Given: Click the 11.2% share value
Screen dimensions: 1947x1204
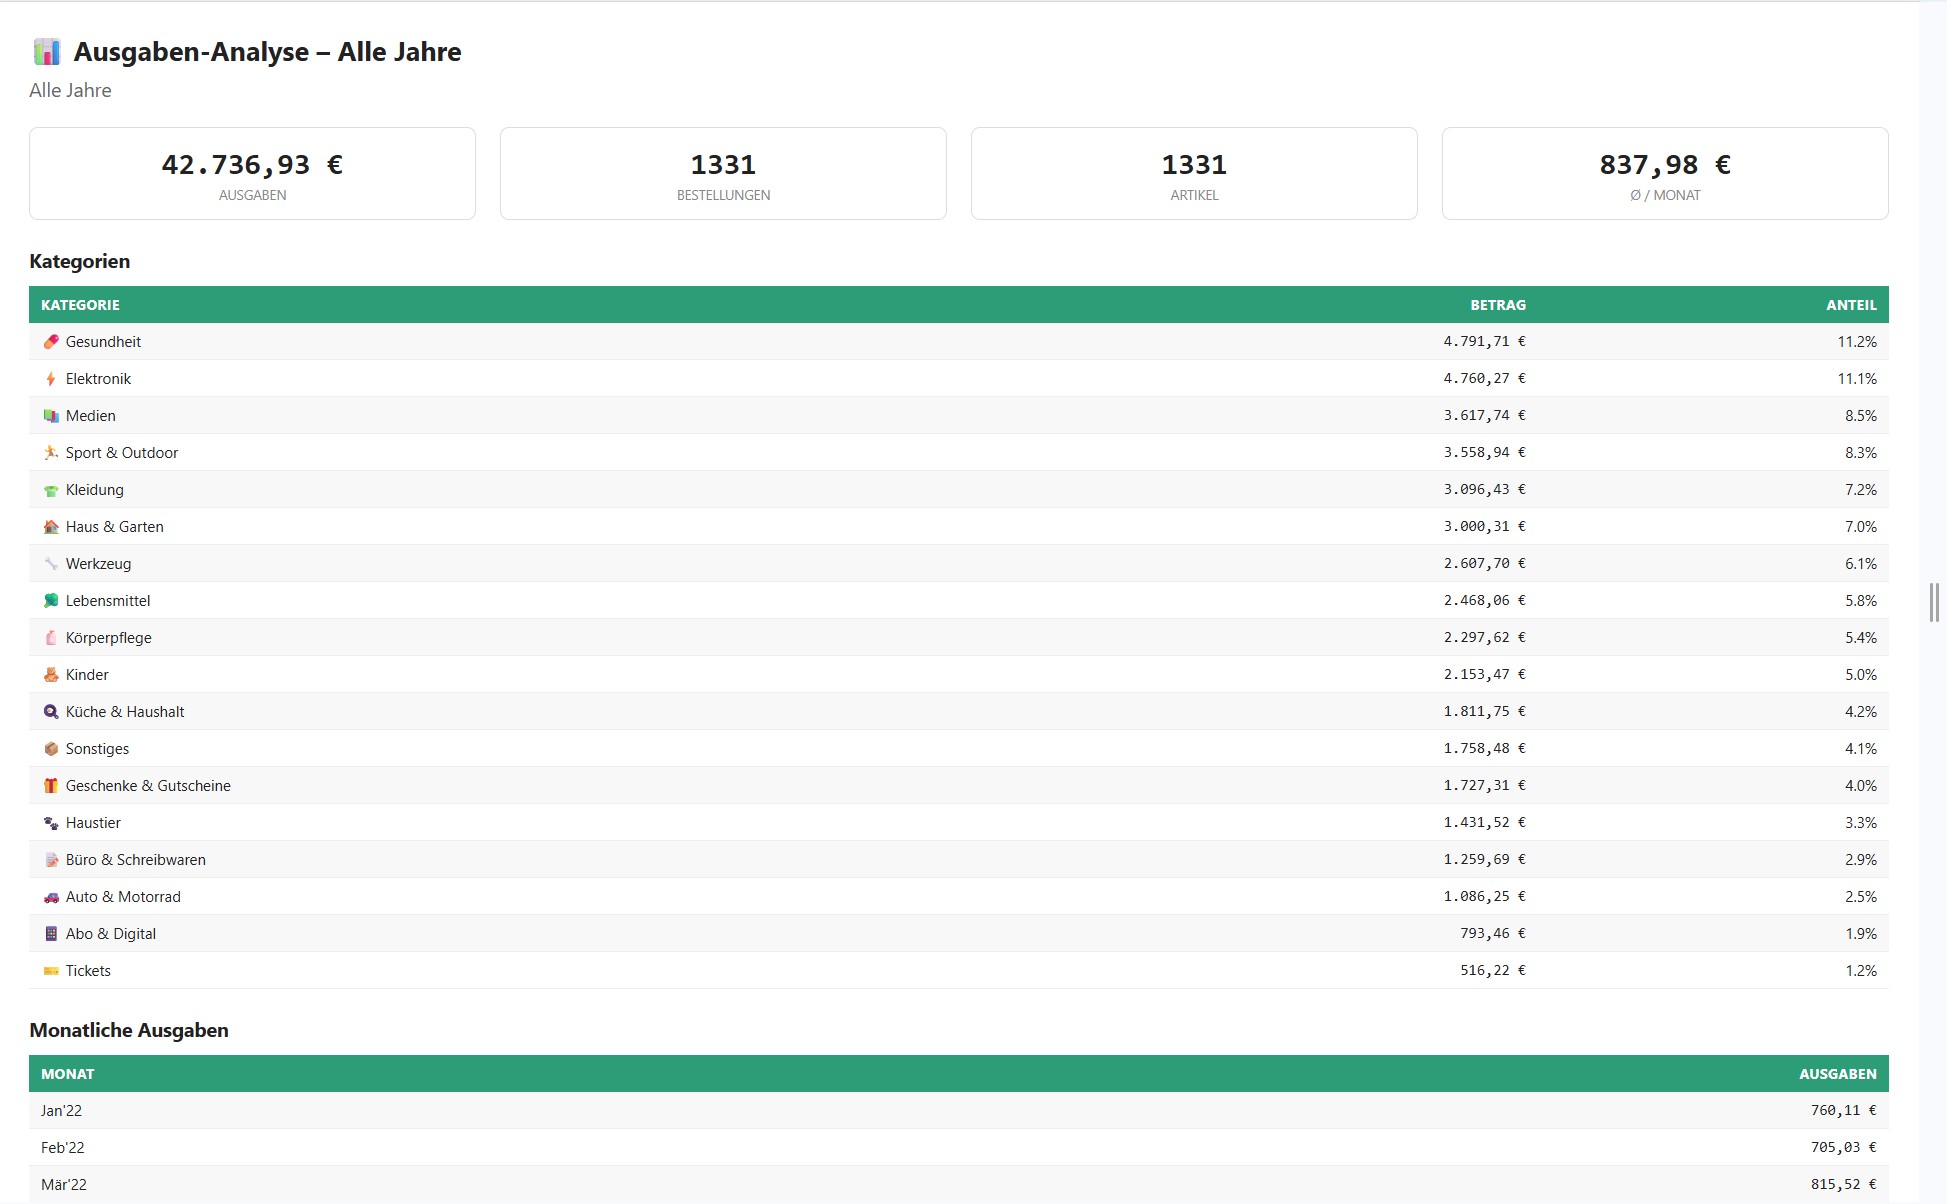Looking at the screenshot, I should coord(1857,342).
